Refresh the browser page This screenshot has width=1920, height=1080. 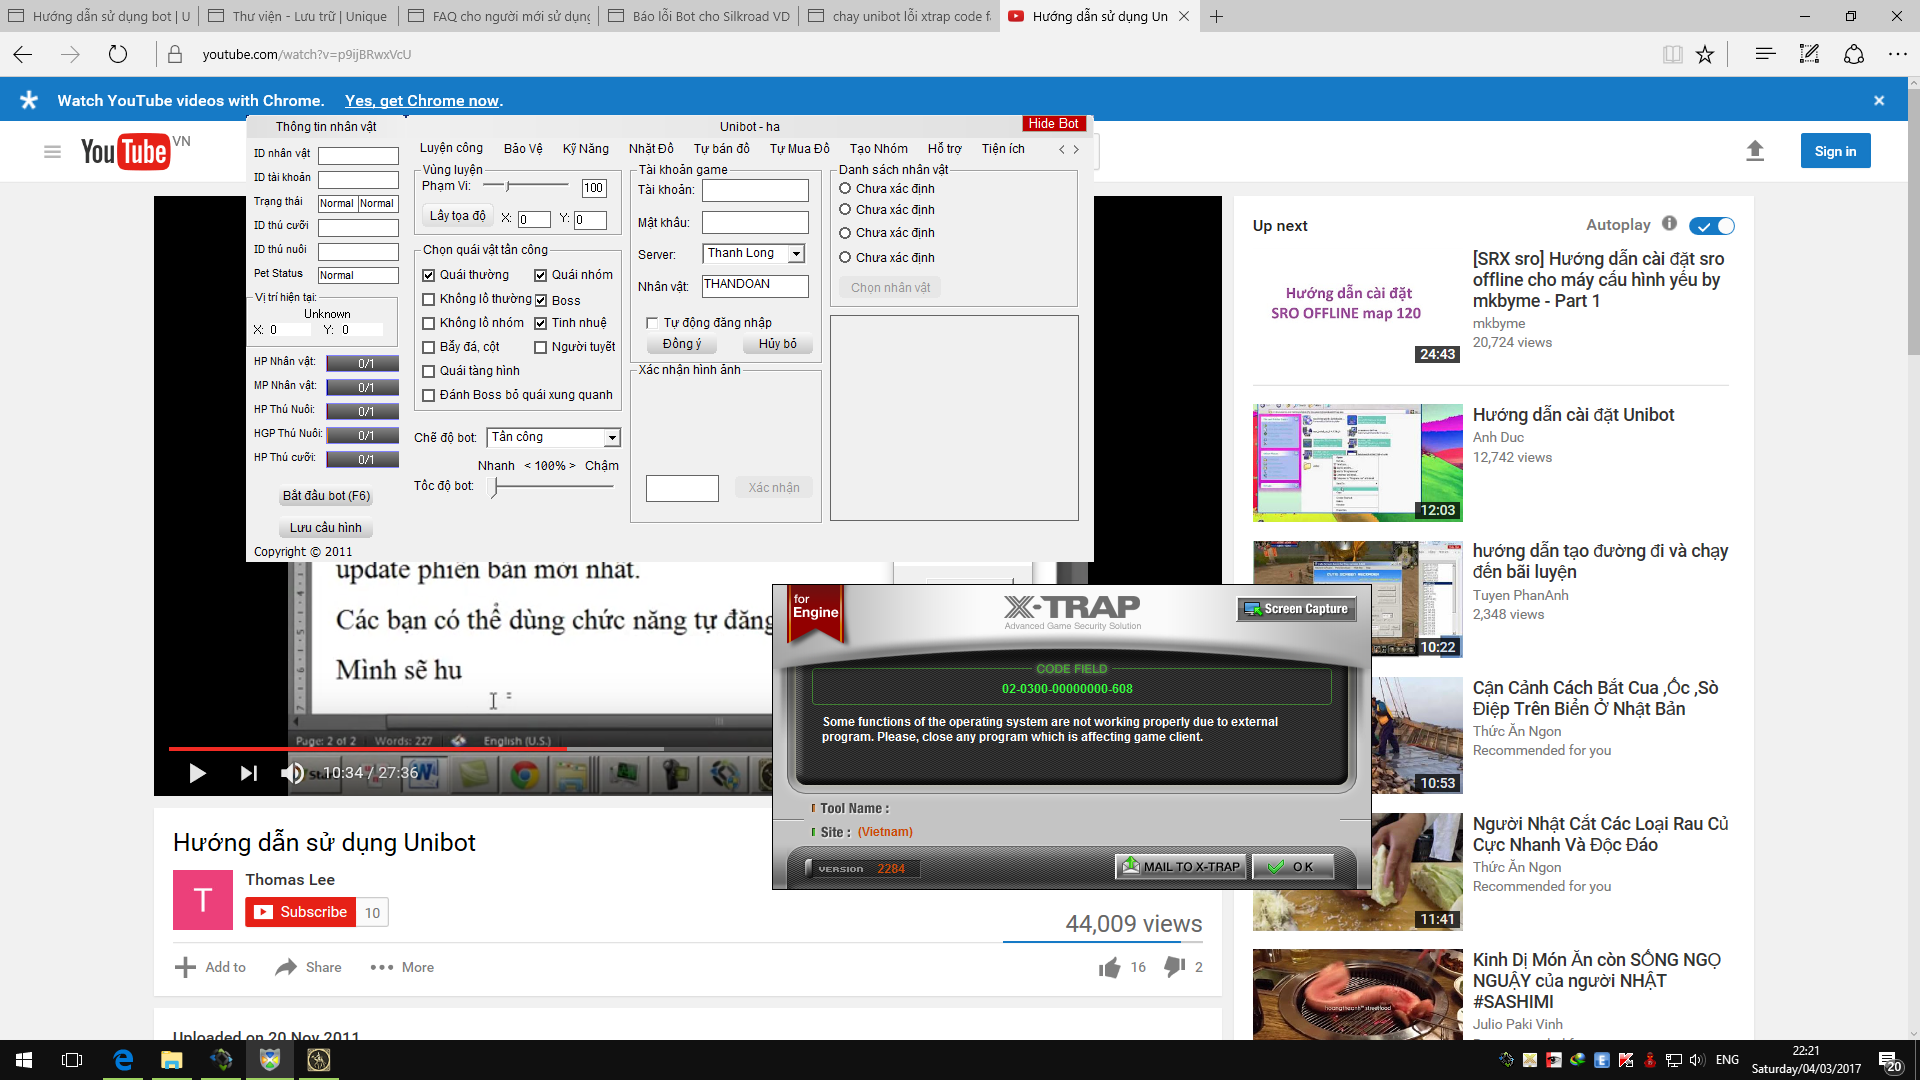point(118,54)
